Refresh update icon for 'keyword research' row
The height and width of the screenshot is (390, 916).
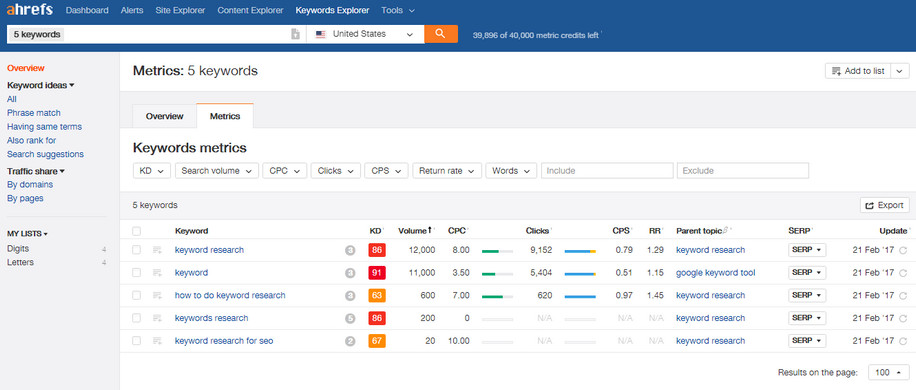[903, 250]
